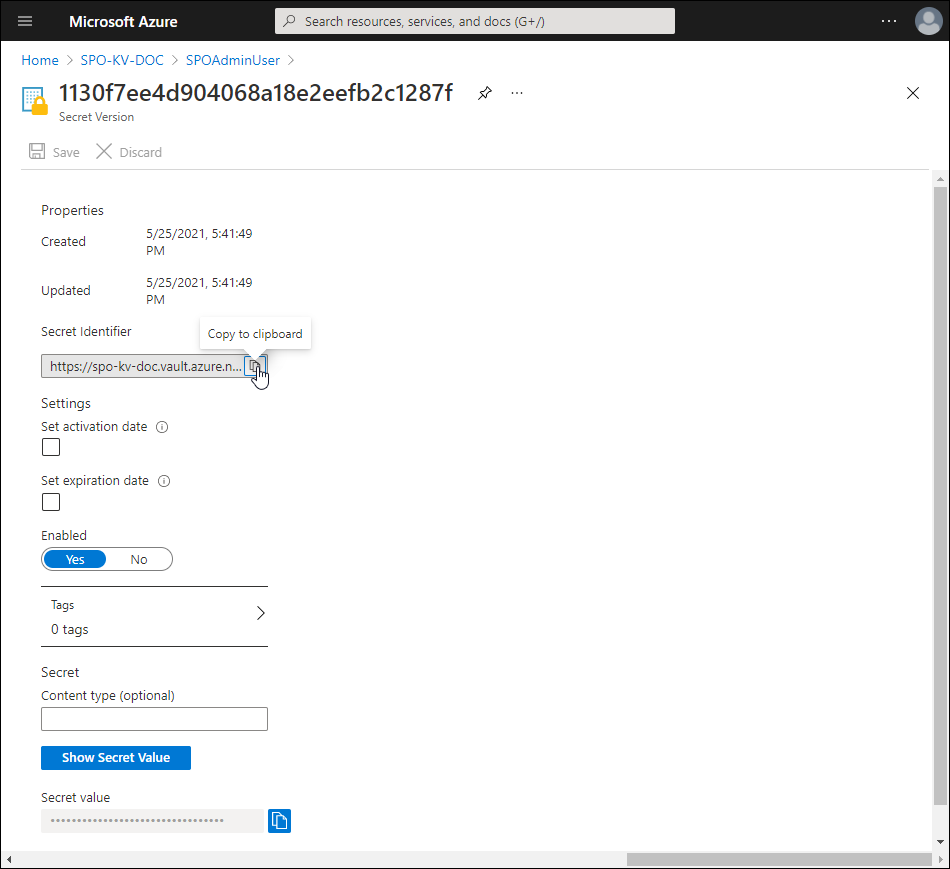Close the Secret Version blade
950x869 pixels.
(x=912, y=93)
